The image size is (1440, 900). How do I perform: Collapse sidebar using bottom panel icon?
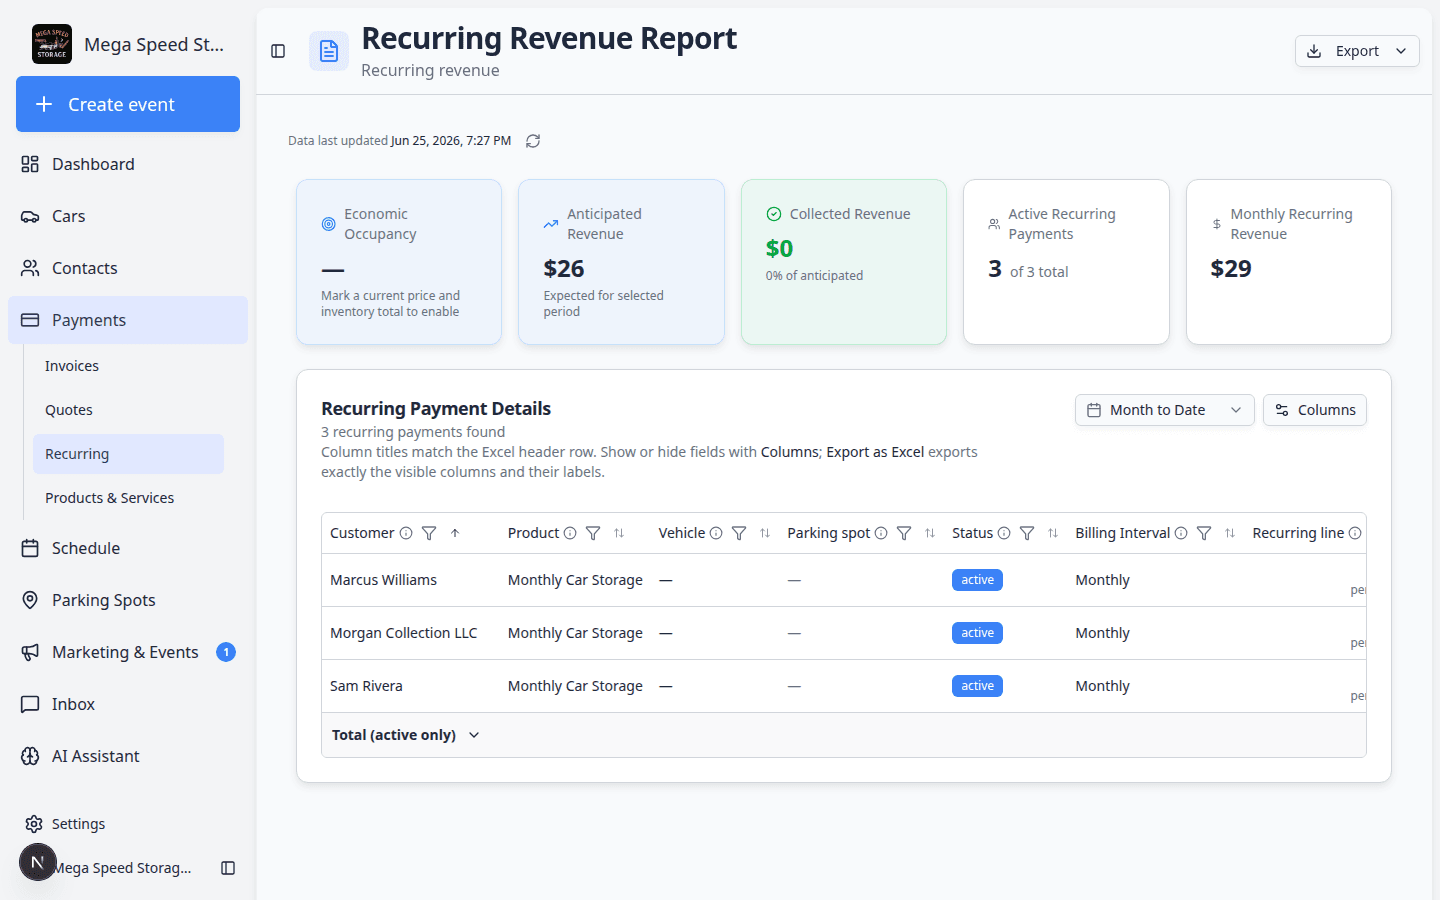[x=228, y=868]
